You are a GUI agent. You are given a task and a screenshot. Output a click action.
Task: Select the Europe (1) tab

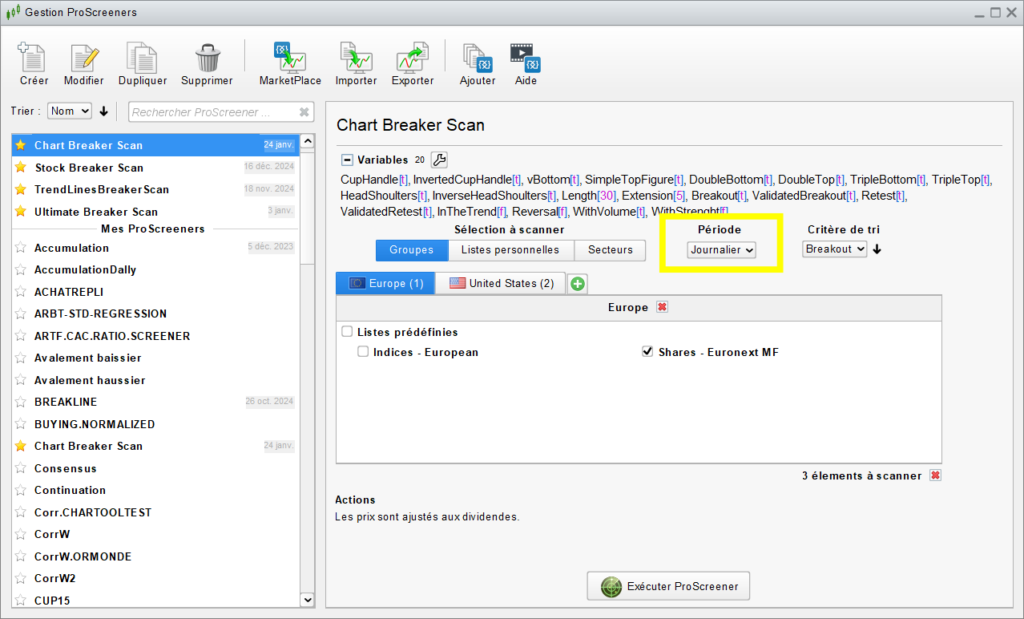[385, 283]
